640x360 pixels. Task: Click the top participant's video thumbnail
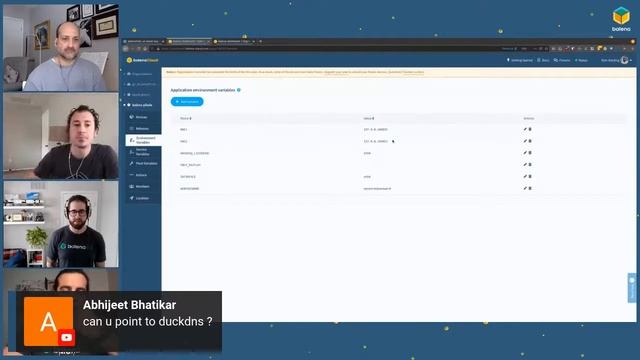click(61, 47)
